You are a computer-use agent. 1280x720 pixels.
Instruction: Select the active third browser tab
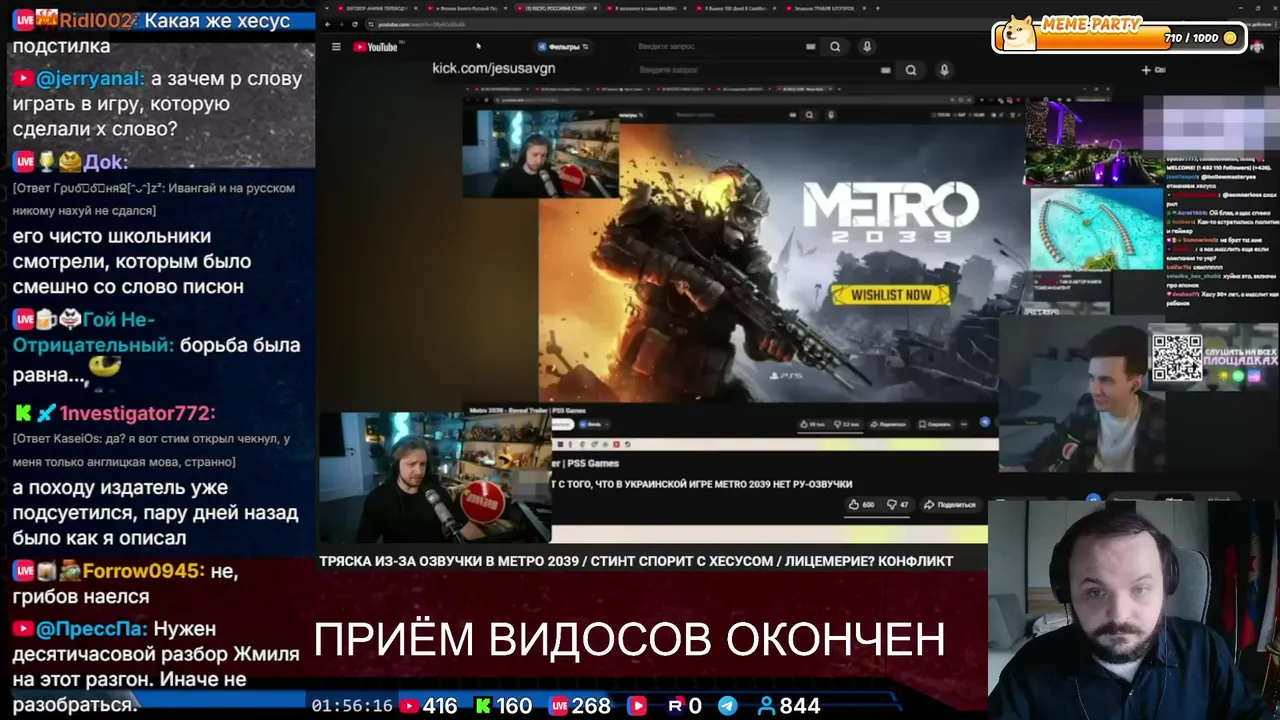point(558,8)
